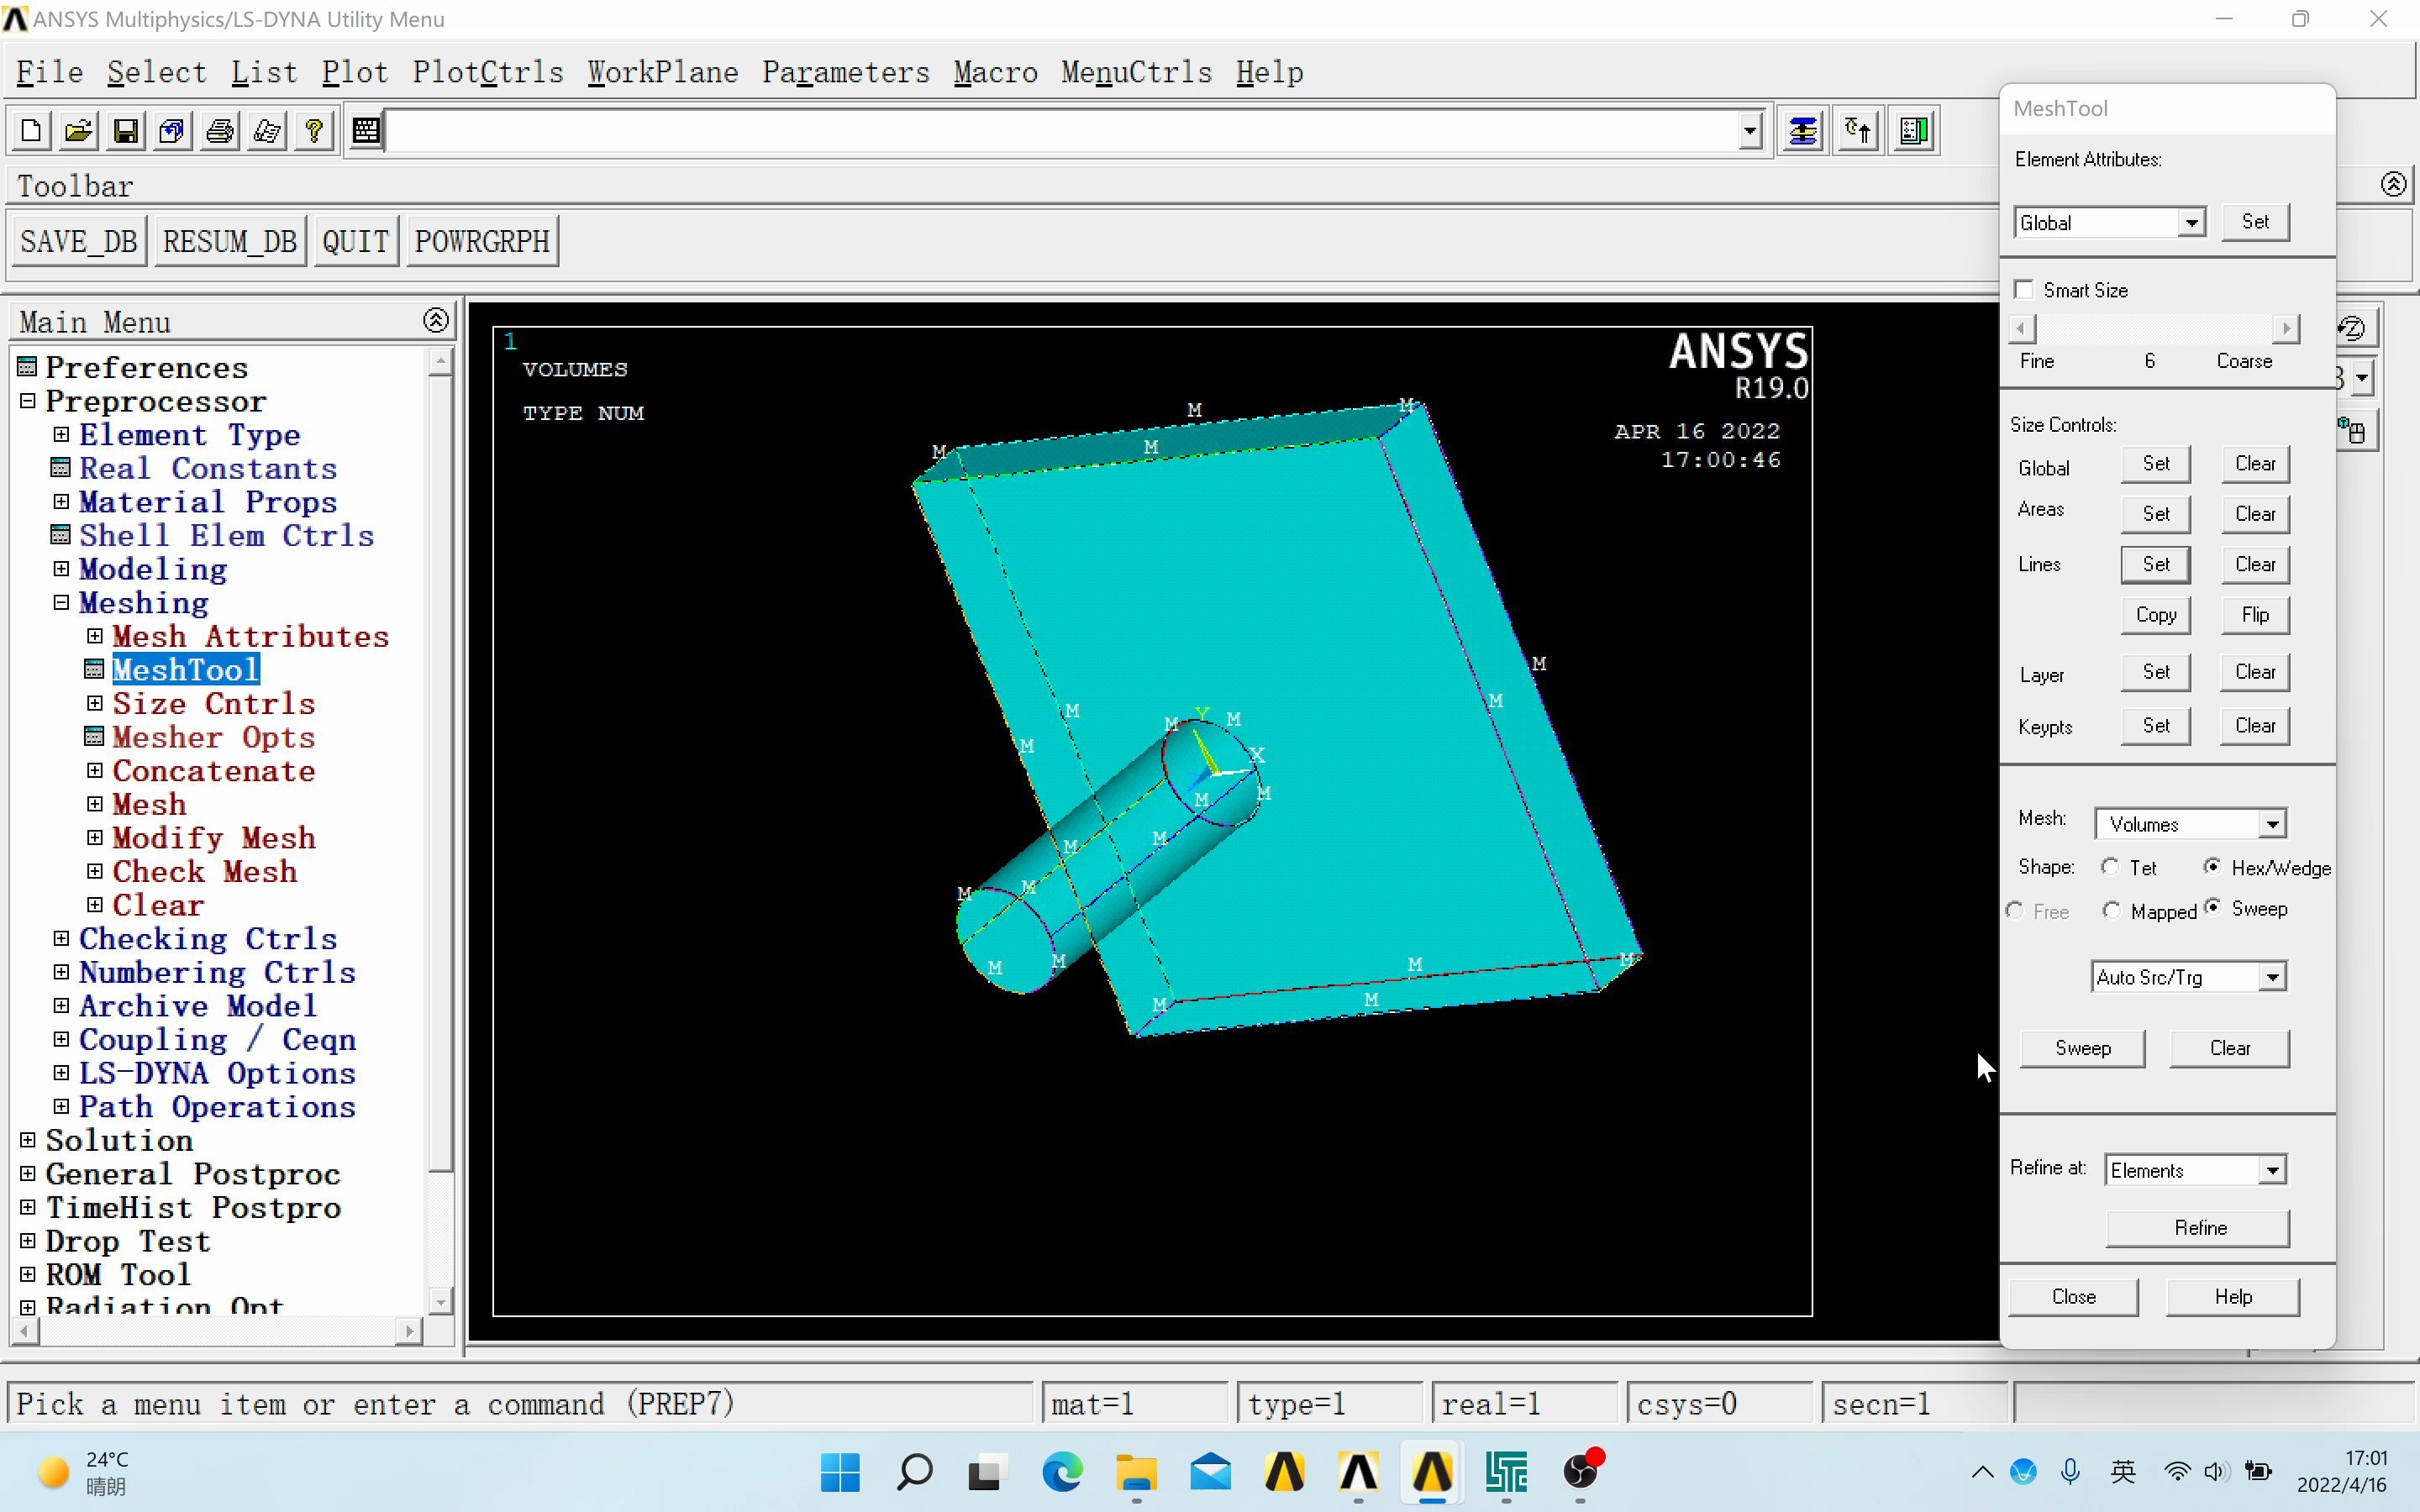Launch Microsoft Edge from taskbar
Image resolution: width=2420 pixels, height=1512 pixels.
(x=1062, y=1472)
